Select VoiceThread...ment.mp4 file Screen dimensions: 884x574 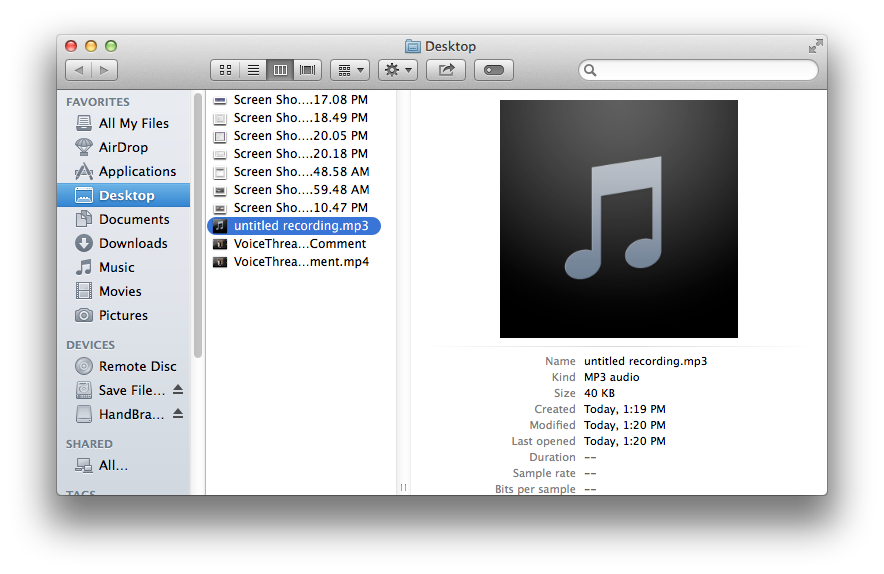point(301,262)
